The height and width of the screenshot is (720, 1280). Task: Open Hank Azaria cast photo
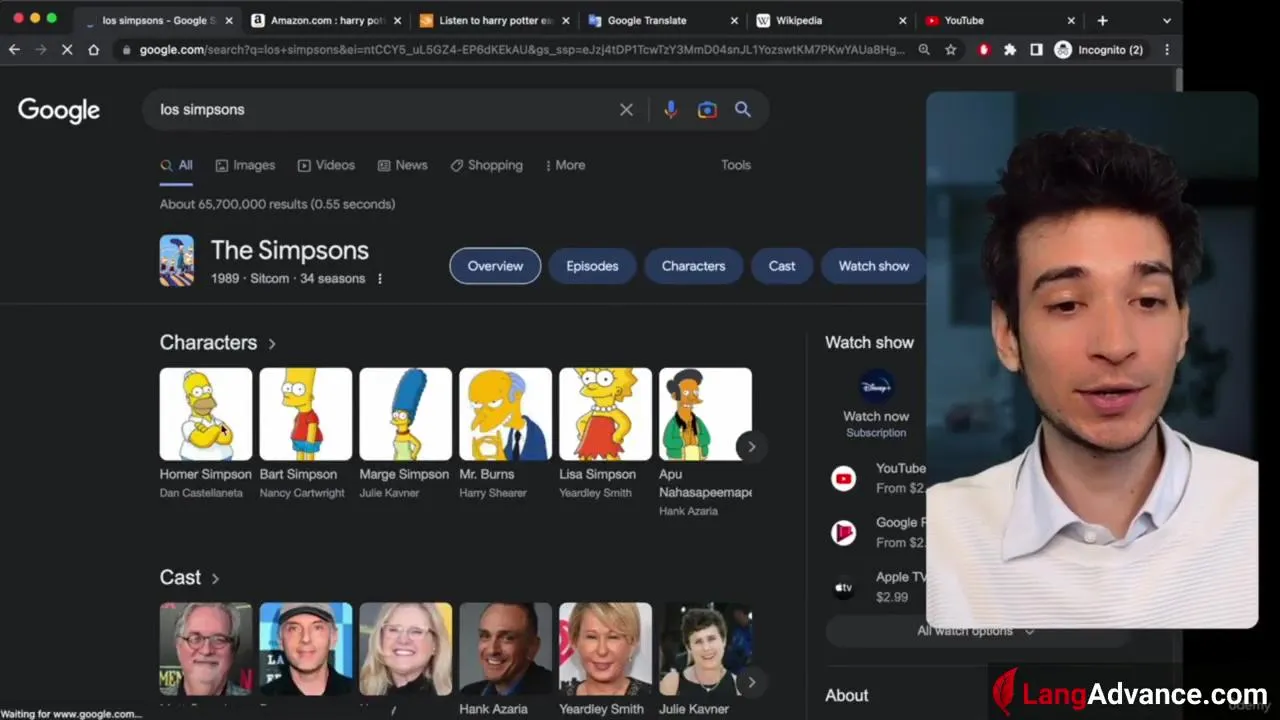[x=505, y=648]
